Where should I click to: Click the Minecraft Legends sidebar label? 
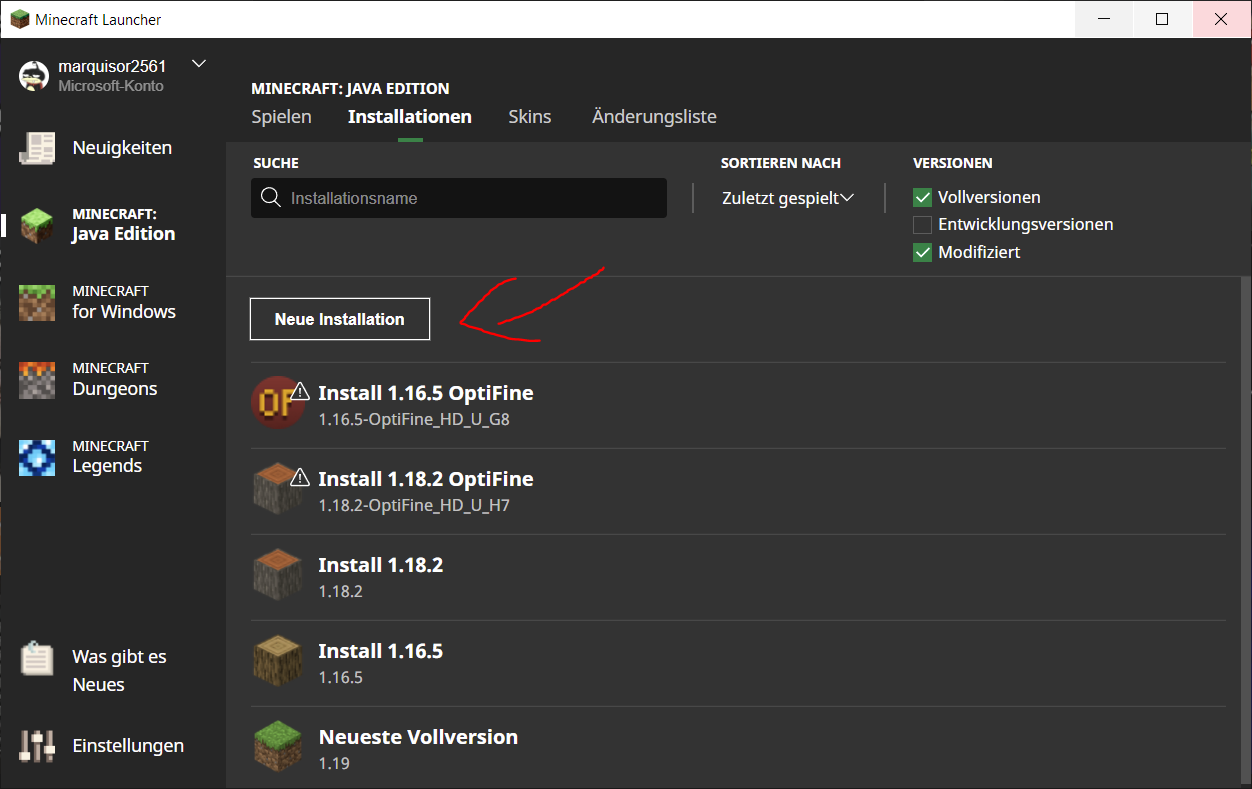(110, 457)
